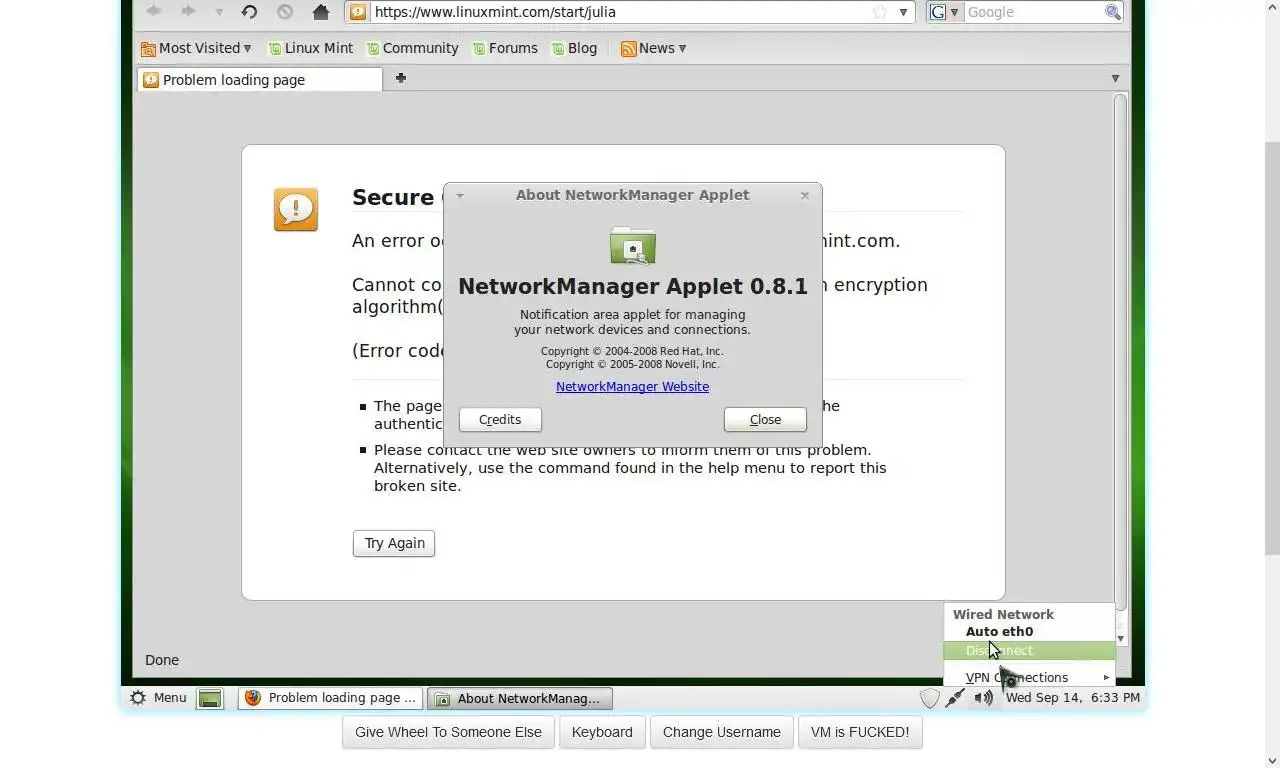The width and height of the screenshot is (1280, 768).
Task: Open the Forums bookmark
Action: click(x=505, y=48)
